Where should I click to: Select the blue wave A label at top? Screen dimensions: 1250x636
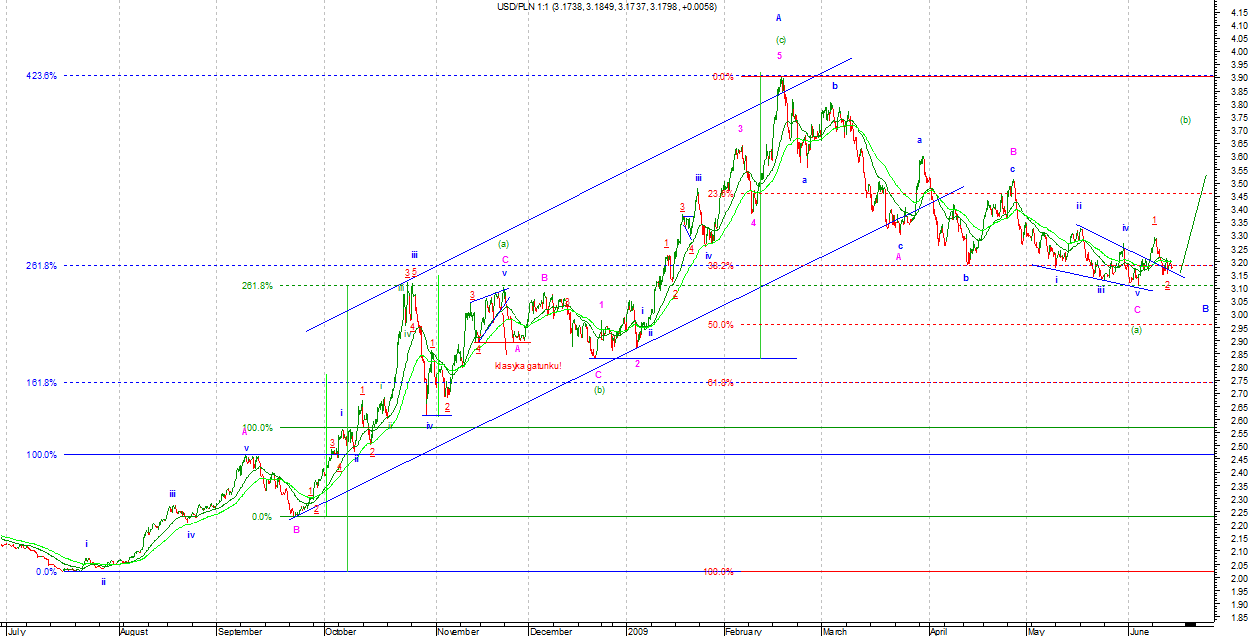click(x=779, y=18)
